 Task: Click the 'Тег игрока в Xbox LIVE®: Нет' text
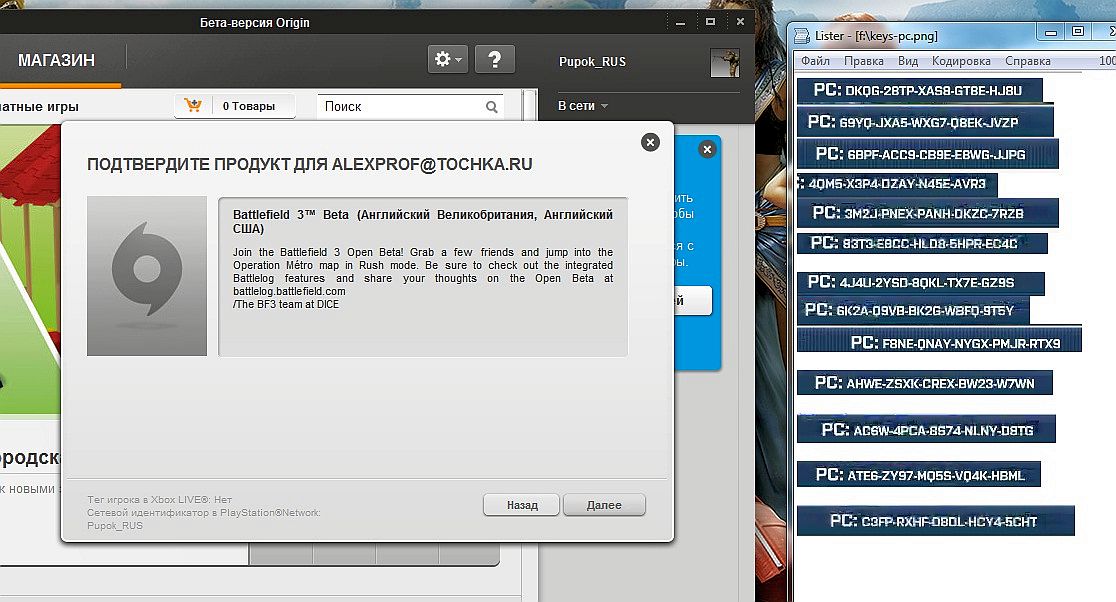coord(159,500)
